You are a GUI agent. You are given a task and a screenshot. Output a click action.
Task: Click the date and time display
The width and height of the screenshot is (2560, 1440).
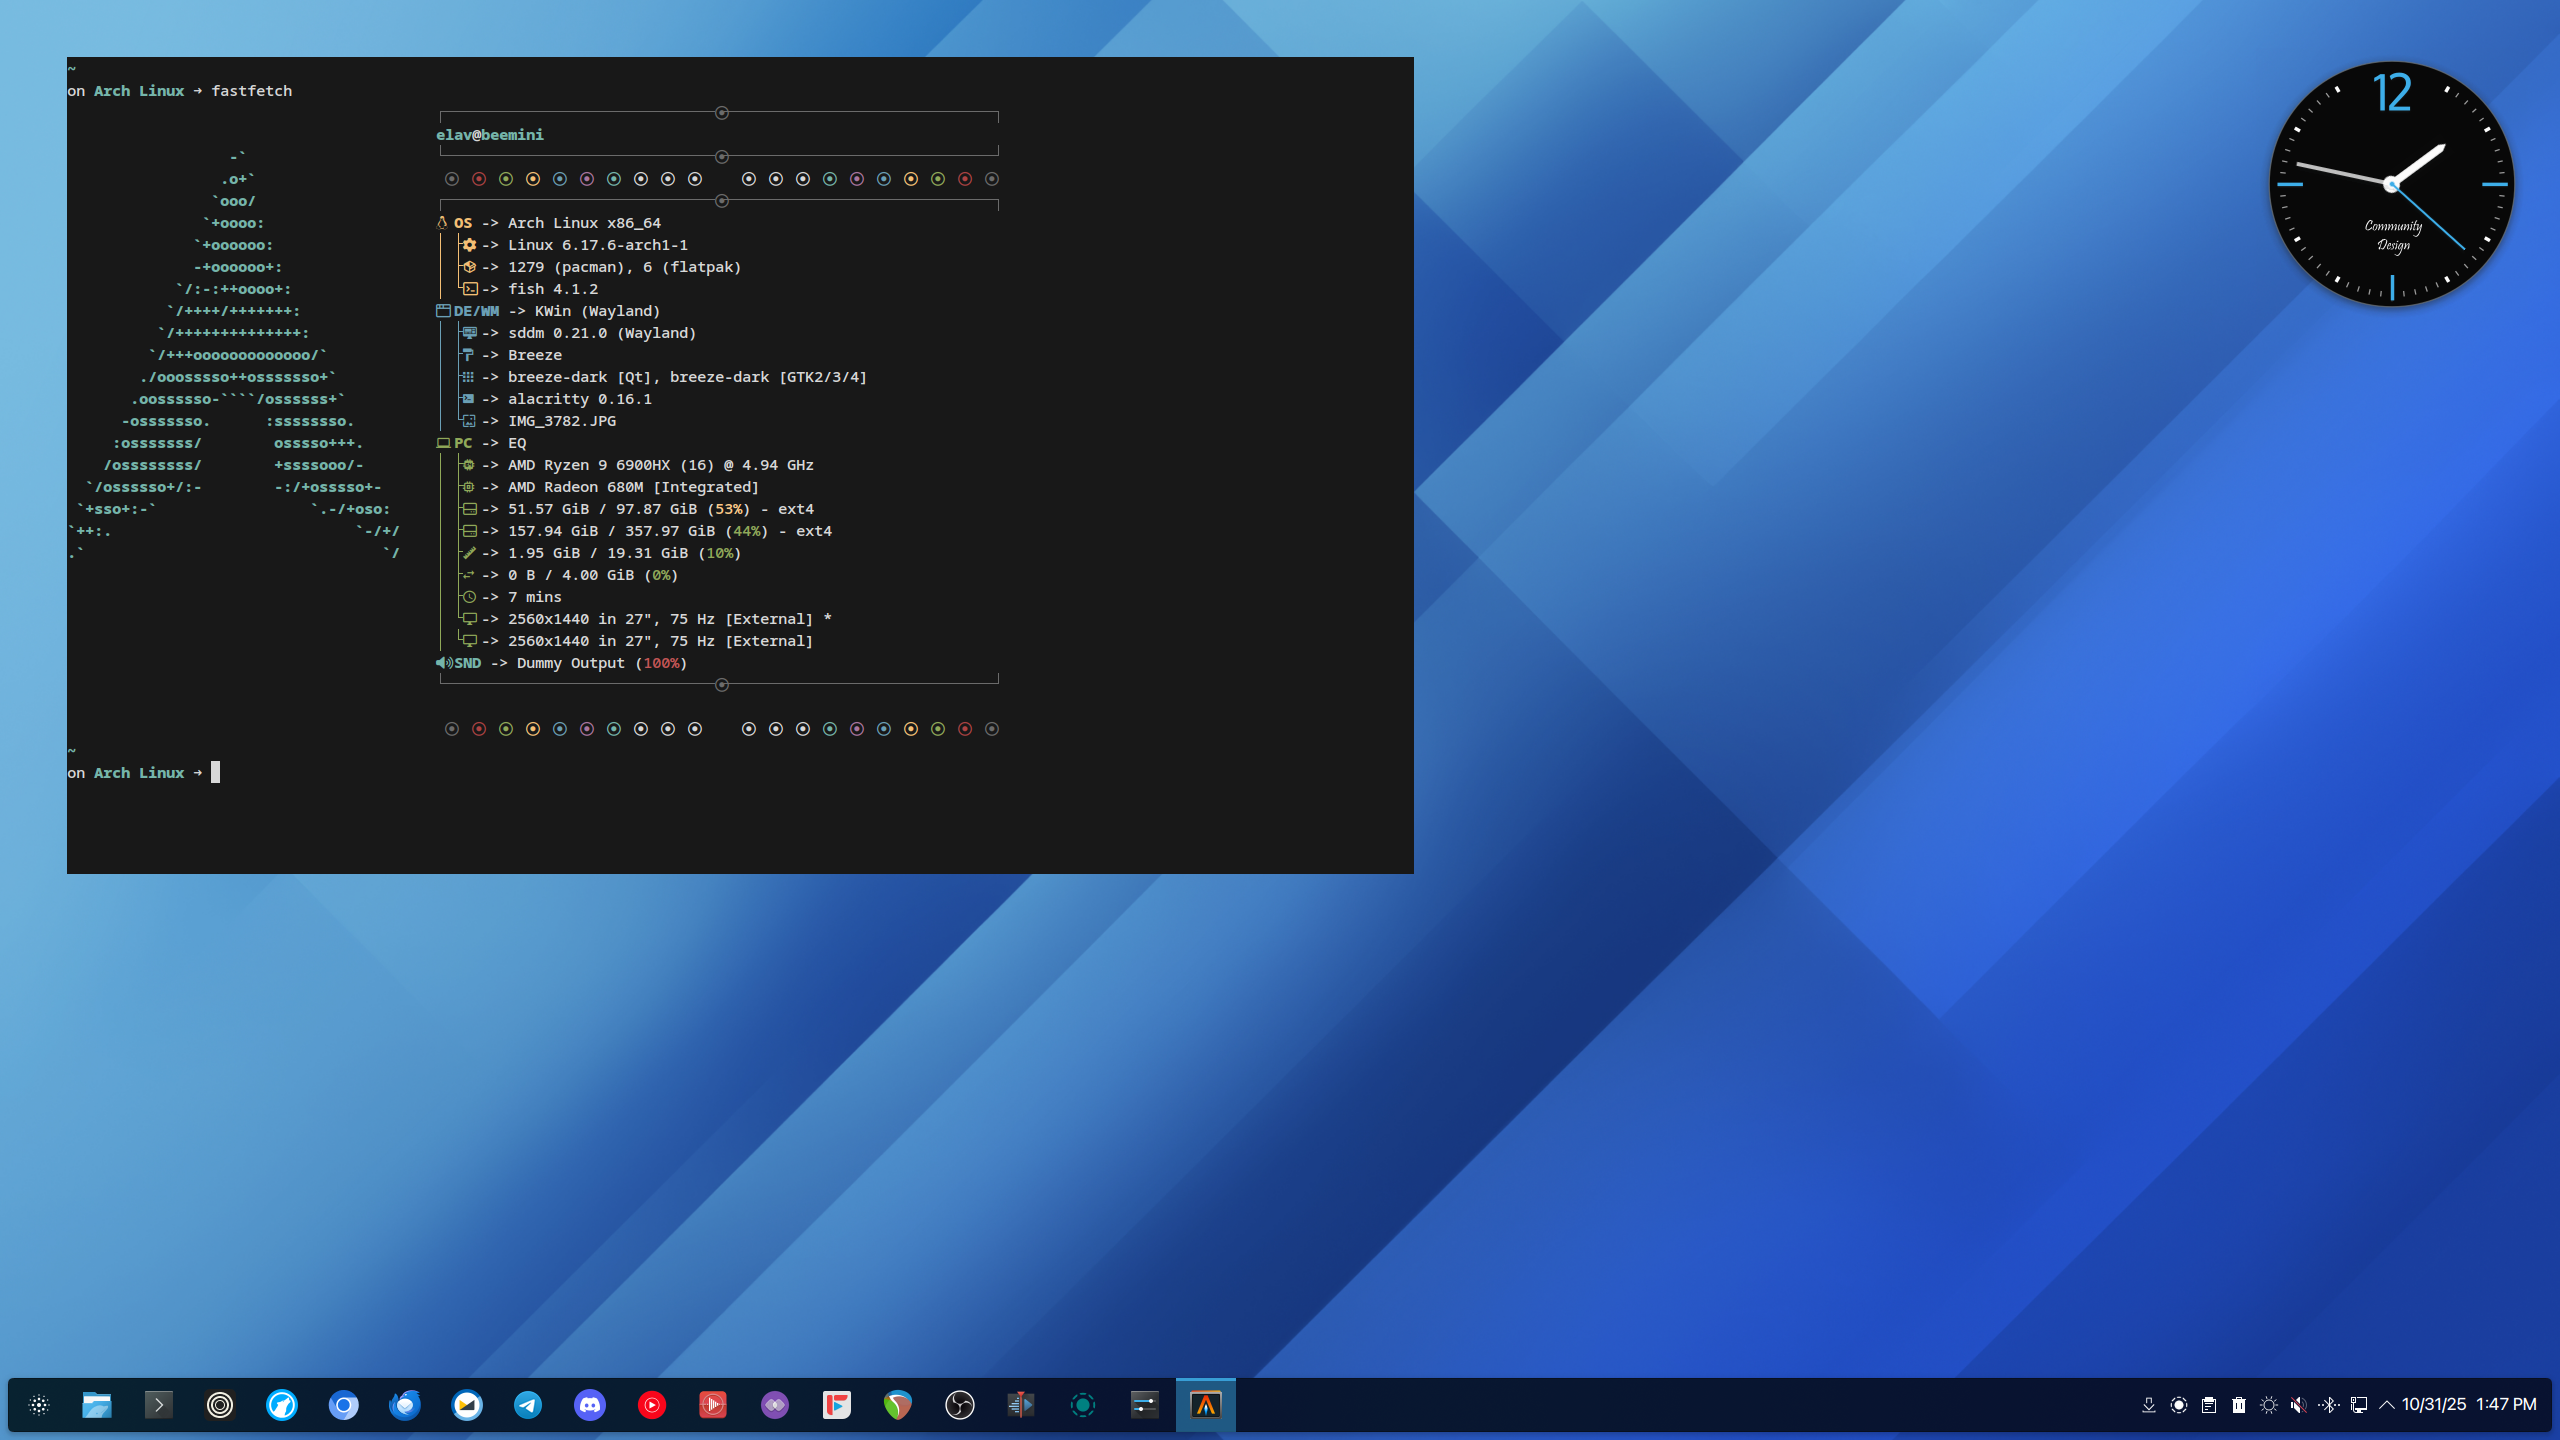[x=2468, y=1404]
